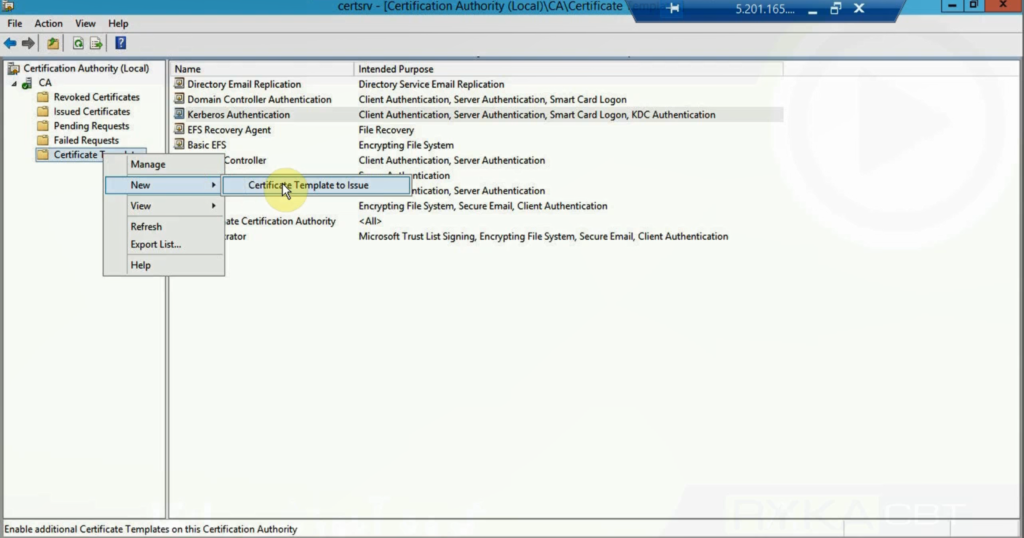
Task: Click the Certification Authority (Local) root icon
Action: coord(13,69)
